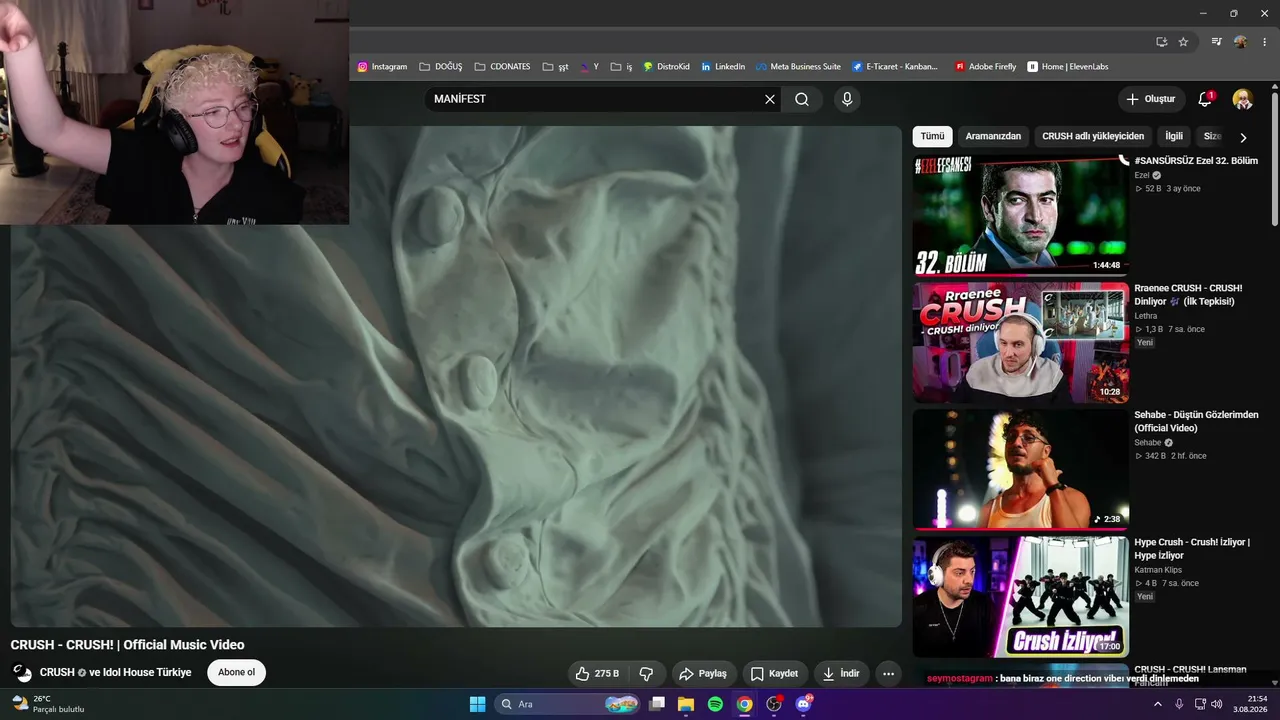Screen dimensions: 1280x720
Task: Open the CDONATES bookmark folder
Action: 503,67
